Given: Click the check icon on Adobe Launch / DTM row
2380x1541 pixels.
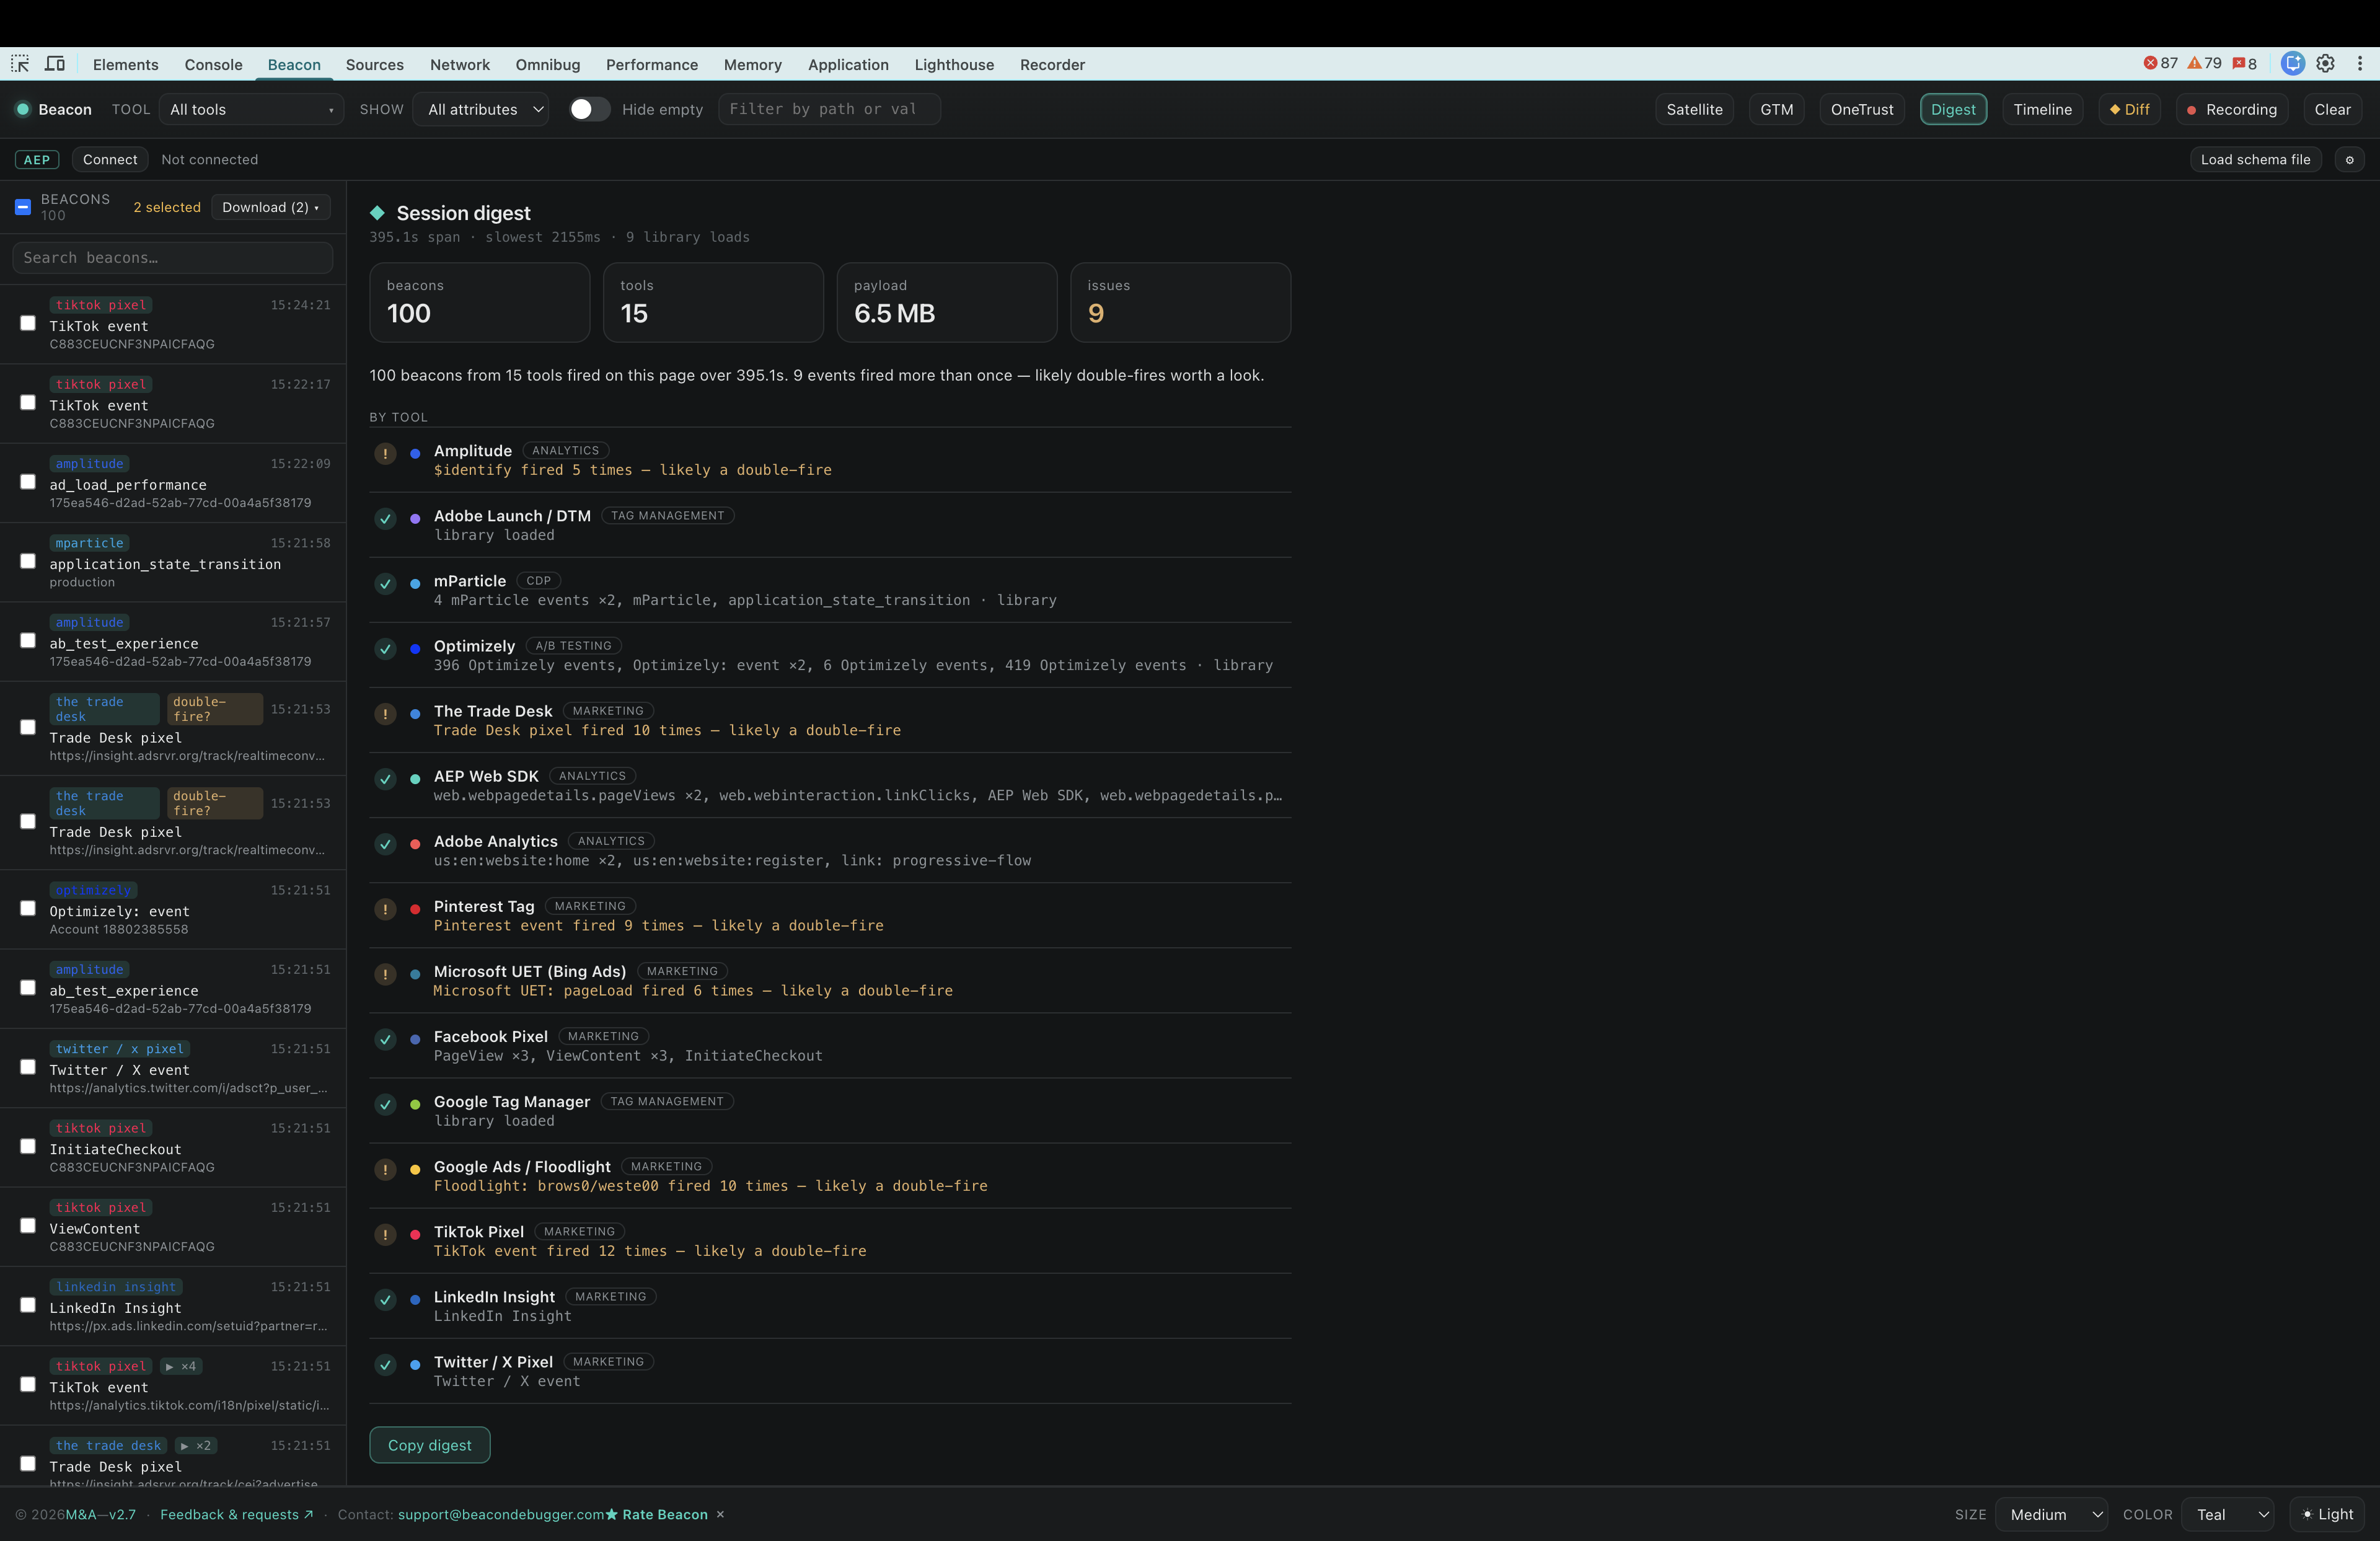Looking at the screenshot, I should tap(385, 519).
